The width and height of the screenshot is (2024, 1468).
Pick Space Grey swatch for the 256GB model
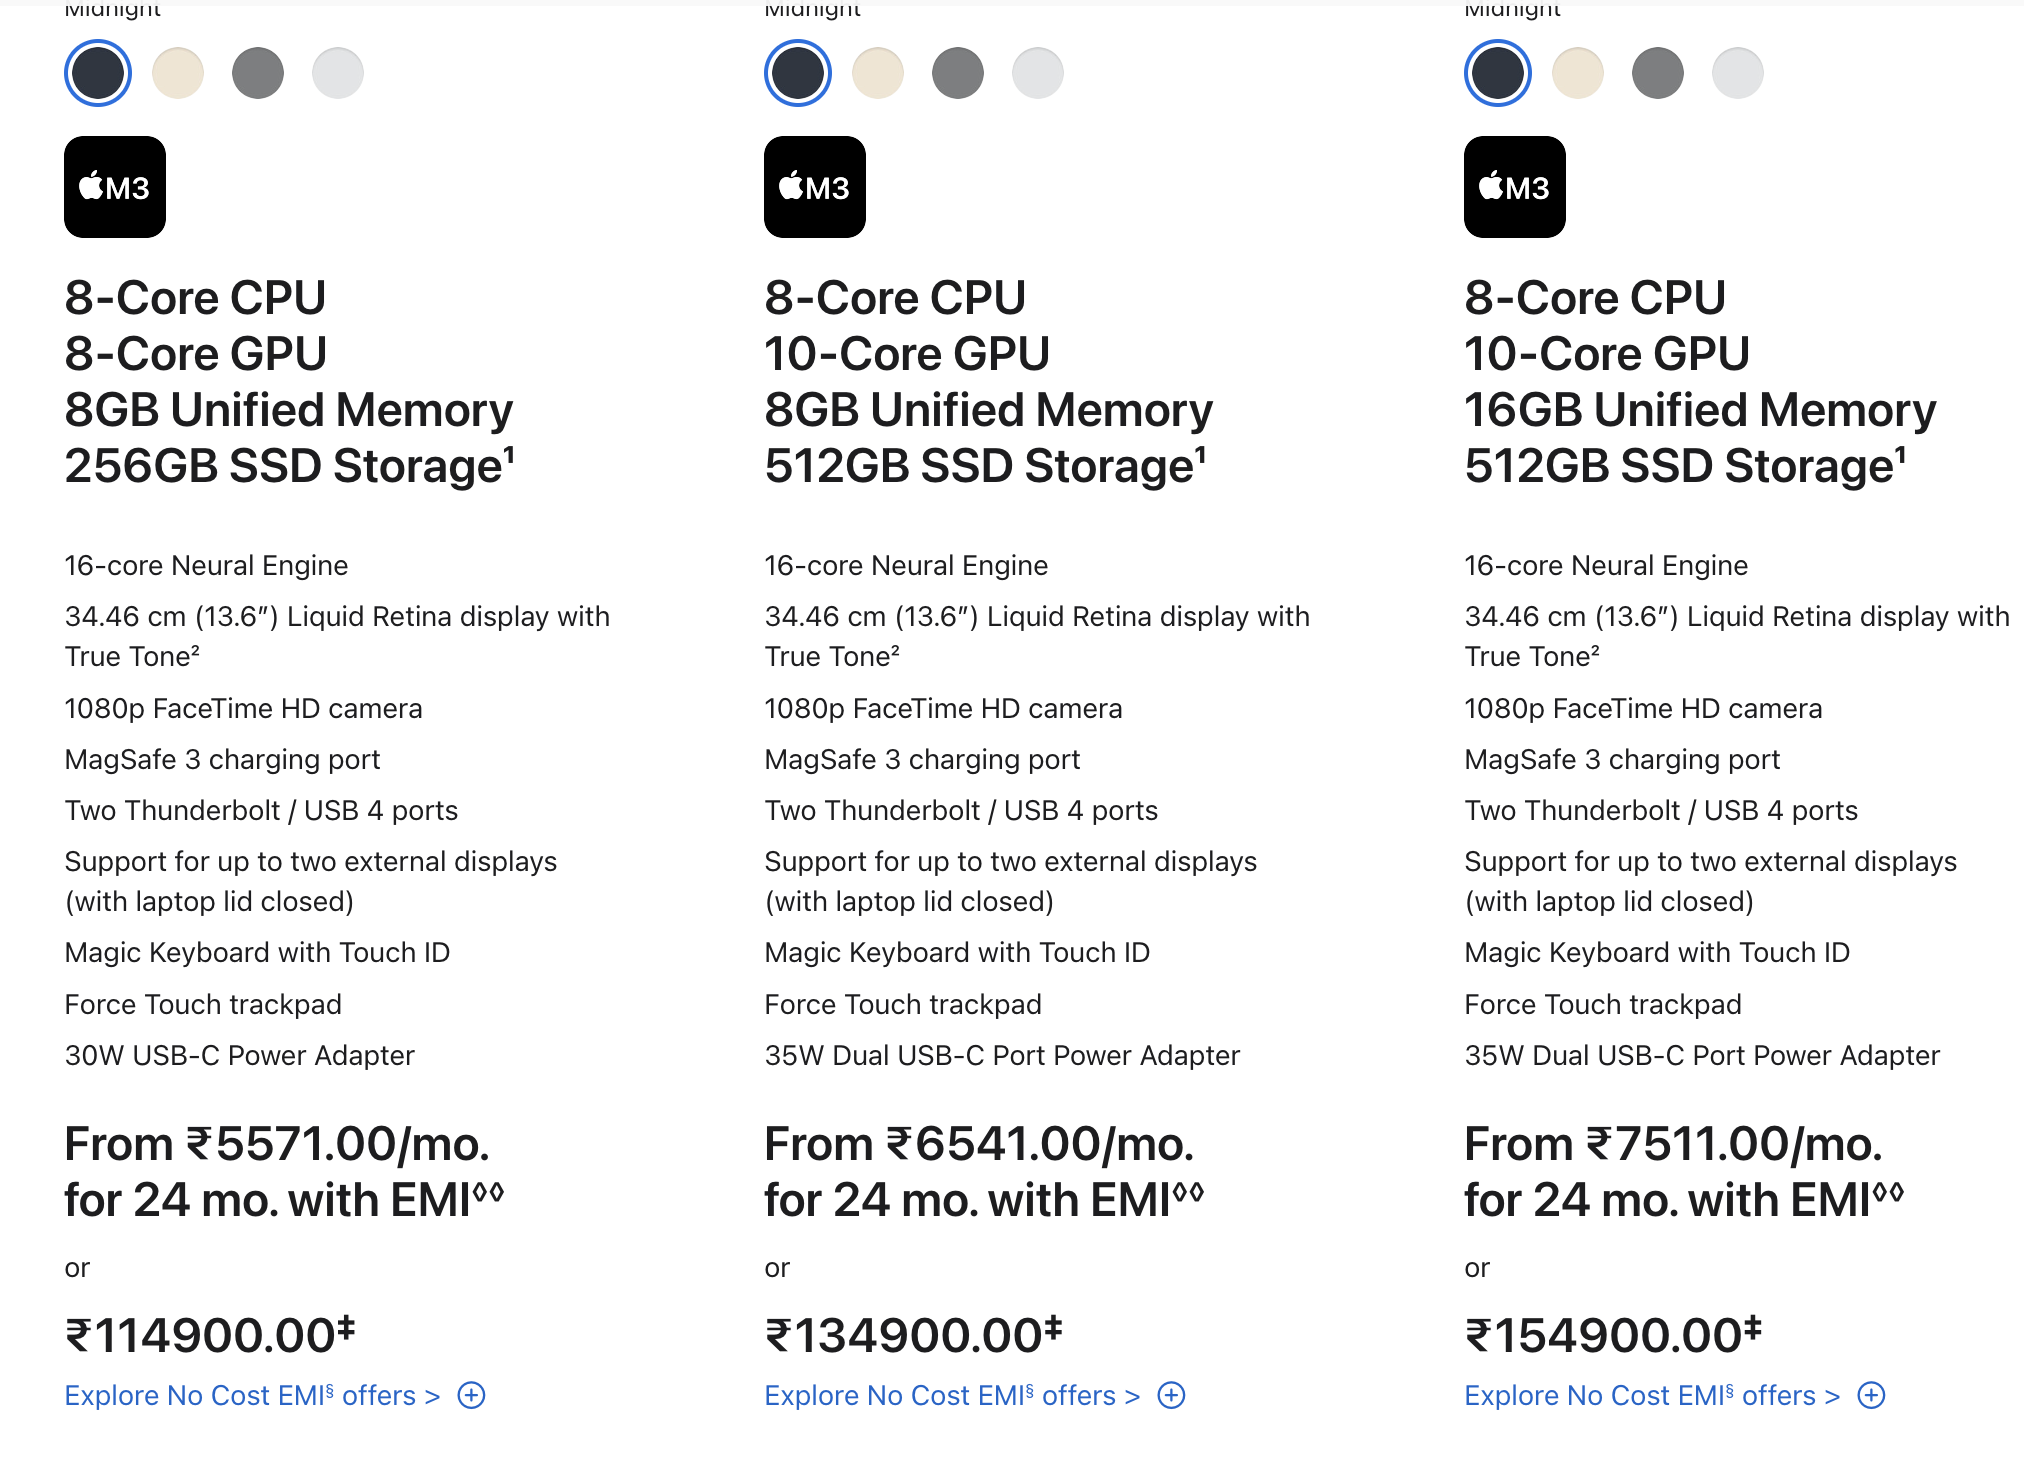[258, 73]
